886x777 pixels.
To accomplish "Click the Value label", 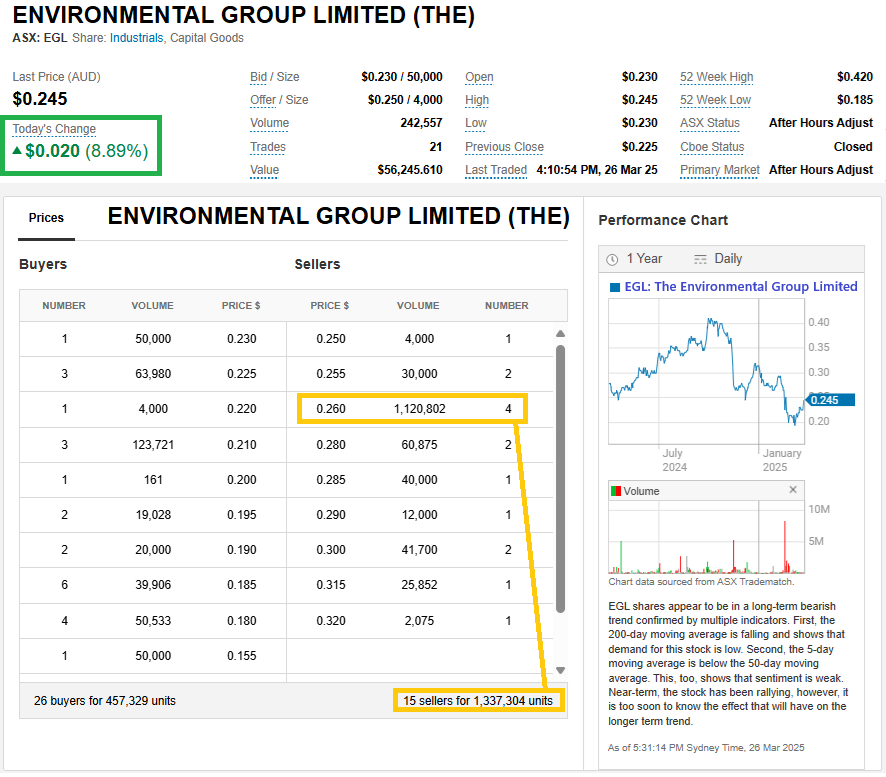I will pos(264,171).
